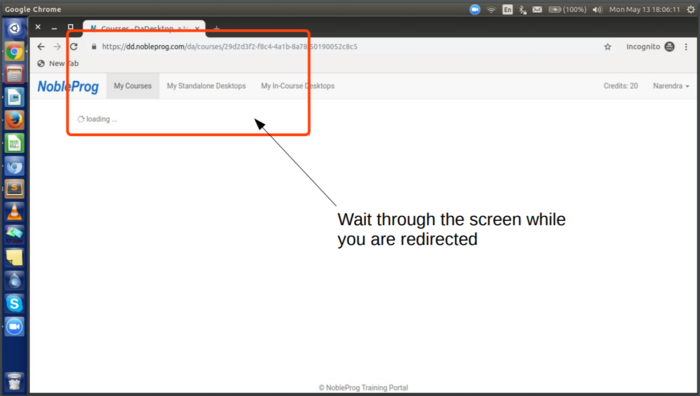
Task: Open VLC media player from the dock
Action: click(14, 212)
